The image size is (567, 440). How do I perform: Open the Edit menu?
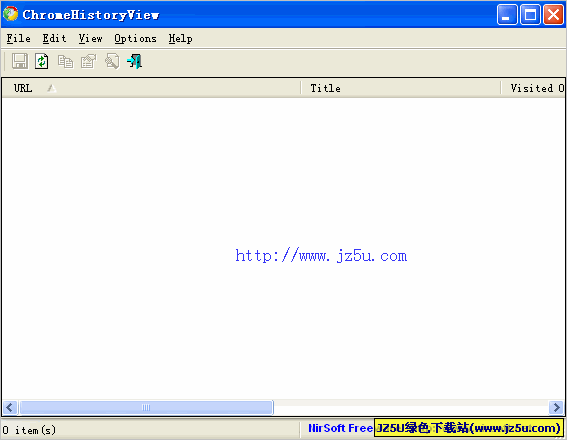point(54,38)
